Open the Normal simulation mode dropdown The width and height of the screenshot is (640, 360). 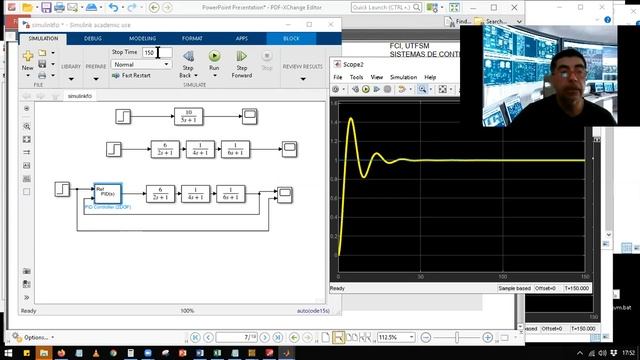tap(141, 64)
